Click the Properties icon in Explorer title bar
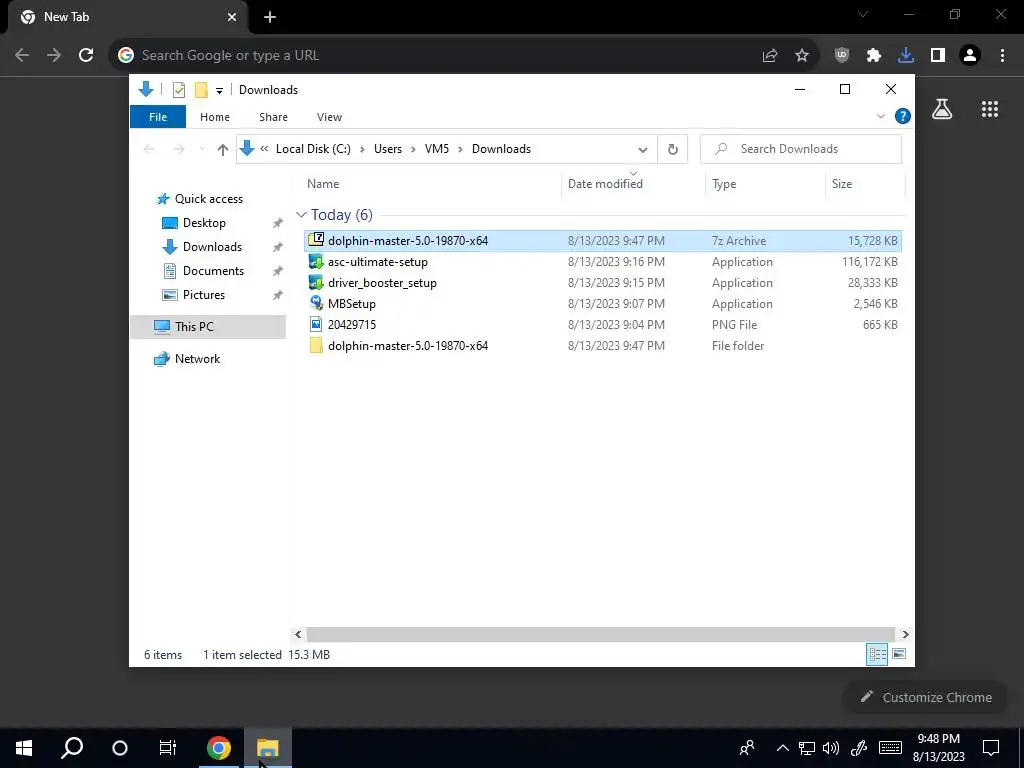Screen dimensions: 1024x768 [x=178, y=90]
